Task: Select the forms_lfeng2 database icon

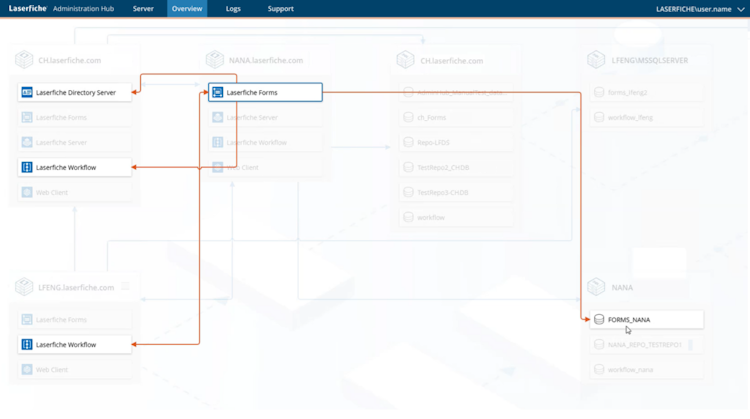Action: (599, 92)
